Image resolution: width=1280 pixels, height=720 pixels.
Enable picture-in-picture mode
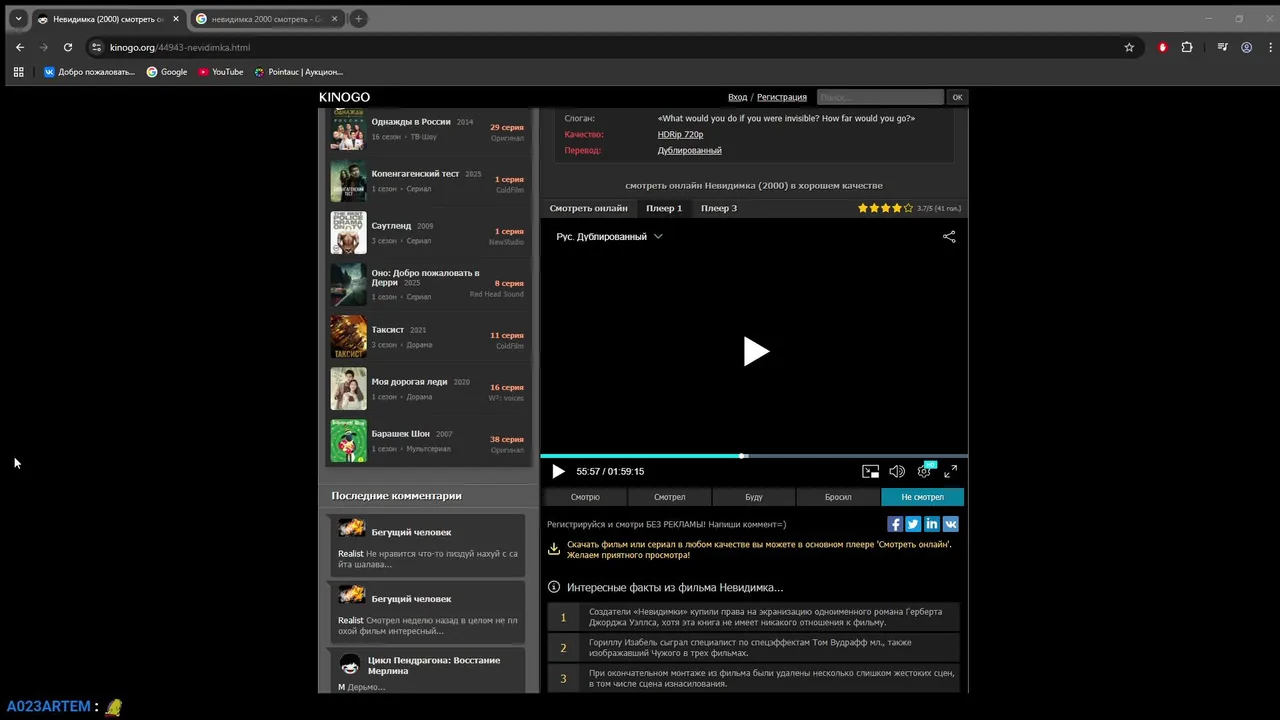(x=871, y=471)
